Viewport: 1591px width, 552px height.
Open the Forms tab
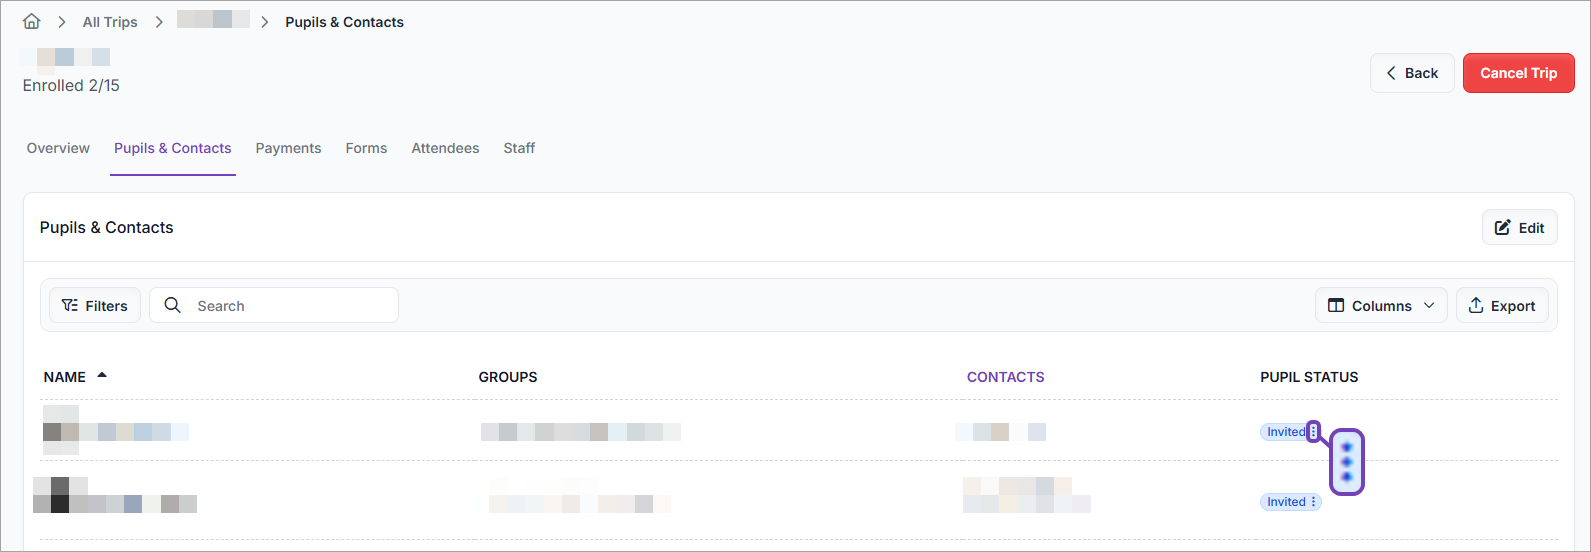[x=366, y=148]
